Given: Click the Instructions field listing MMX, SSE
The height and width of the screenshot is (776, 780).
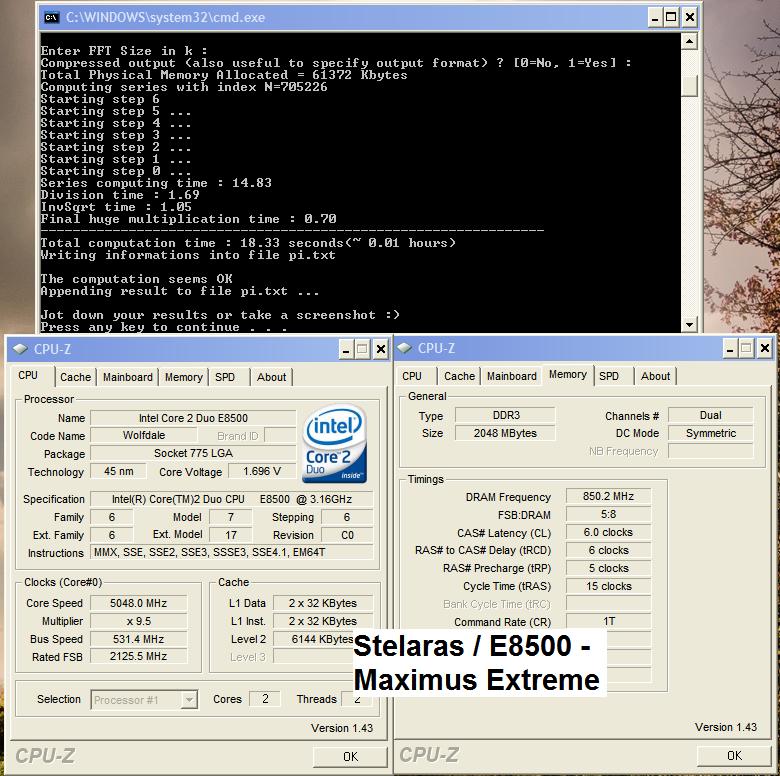Looking at the screenshot, I should (231, 552).
